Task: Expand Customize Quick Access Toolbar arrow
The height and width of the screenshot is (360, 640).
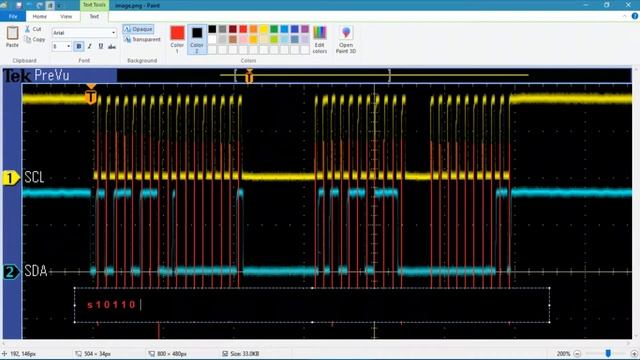Action: (59, 6)
